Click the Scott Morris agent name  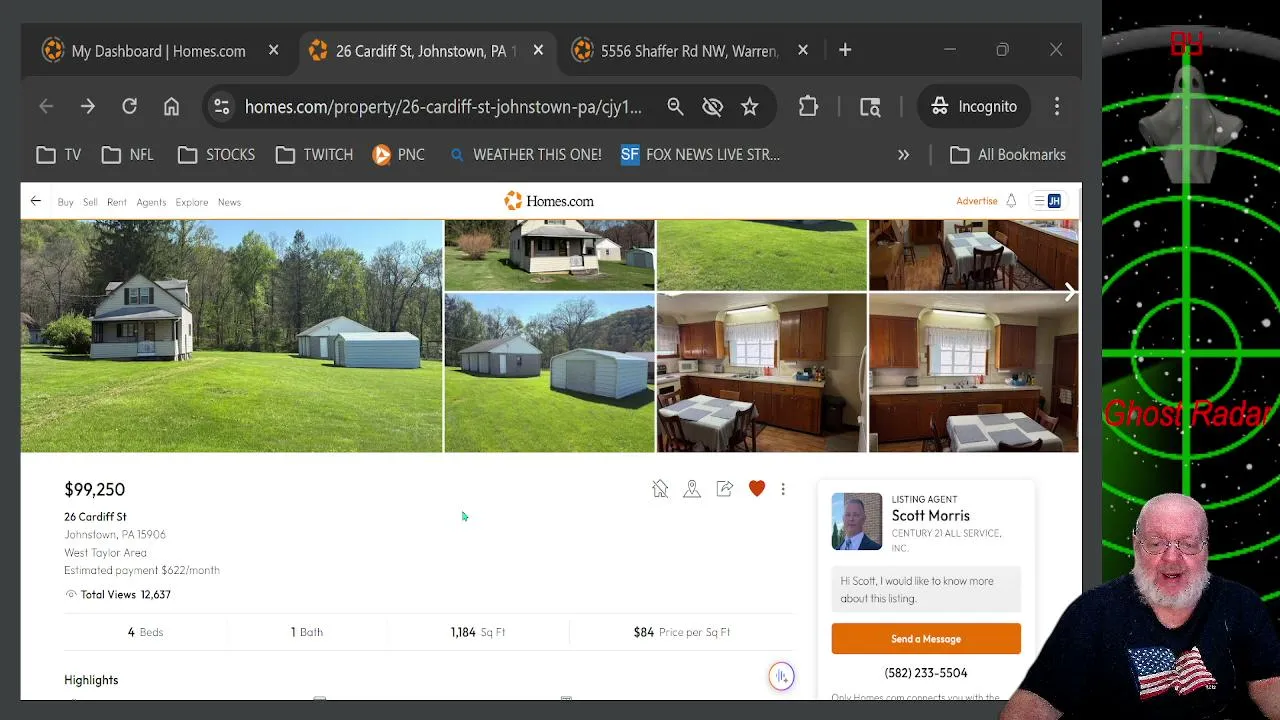click(x=931, y=516)
